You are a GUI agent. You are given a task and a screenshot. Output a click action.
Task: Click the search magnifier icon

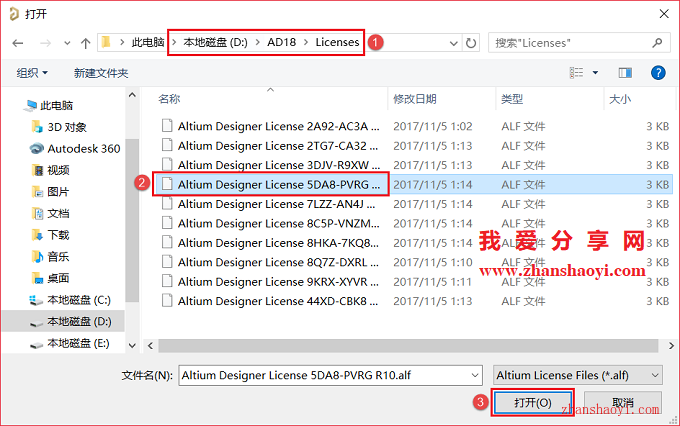coord(657,43)
